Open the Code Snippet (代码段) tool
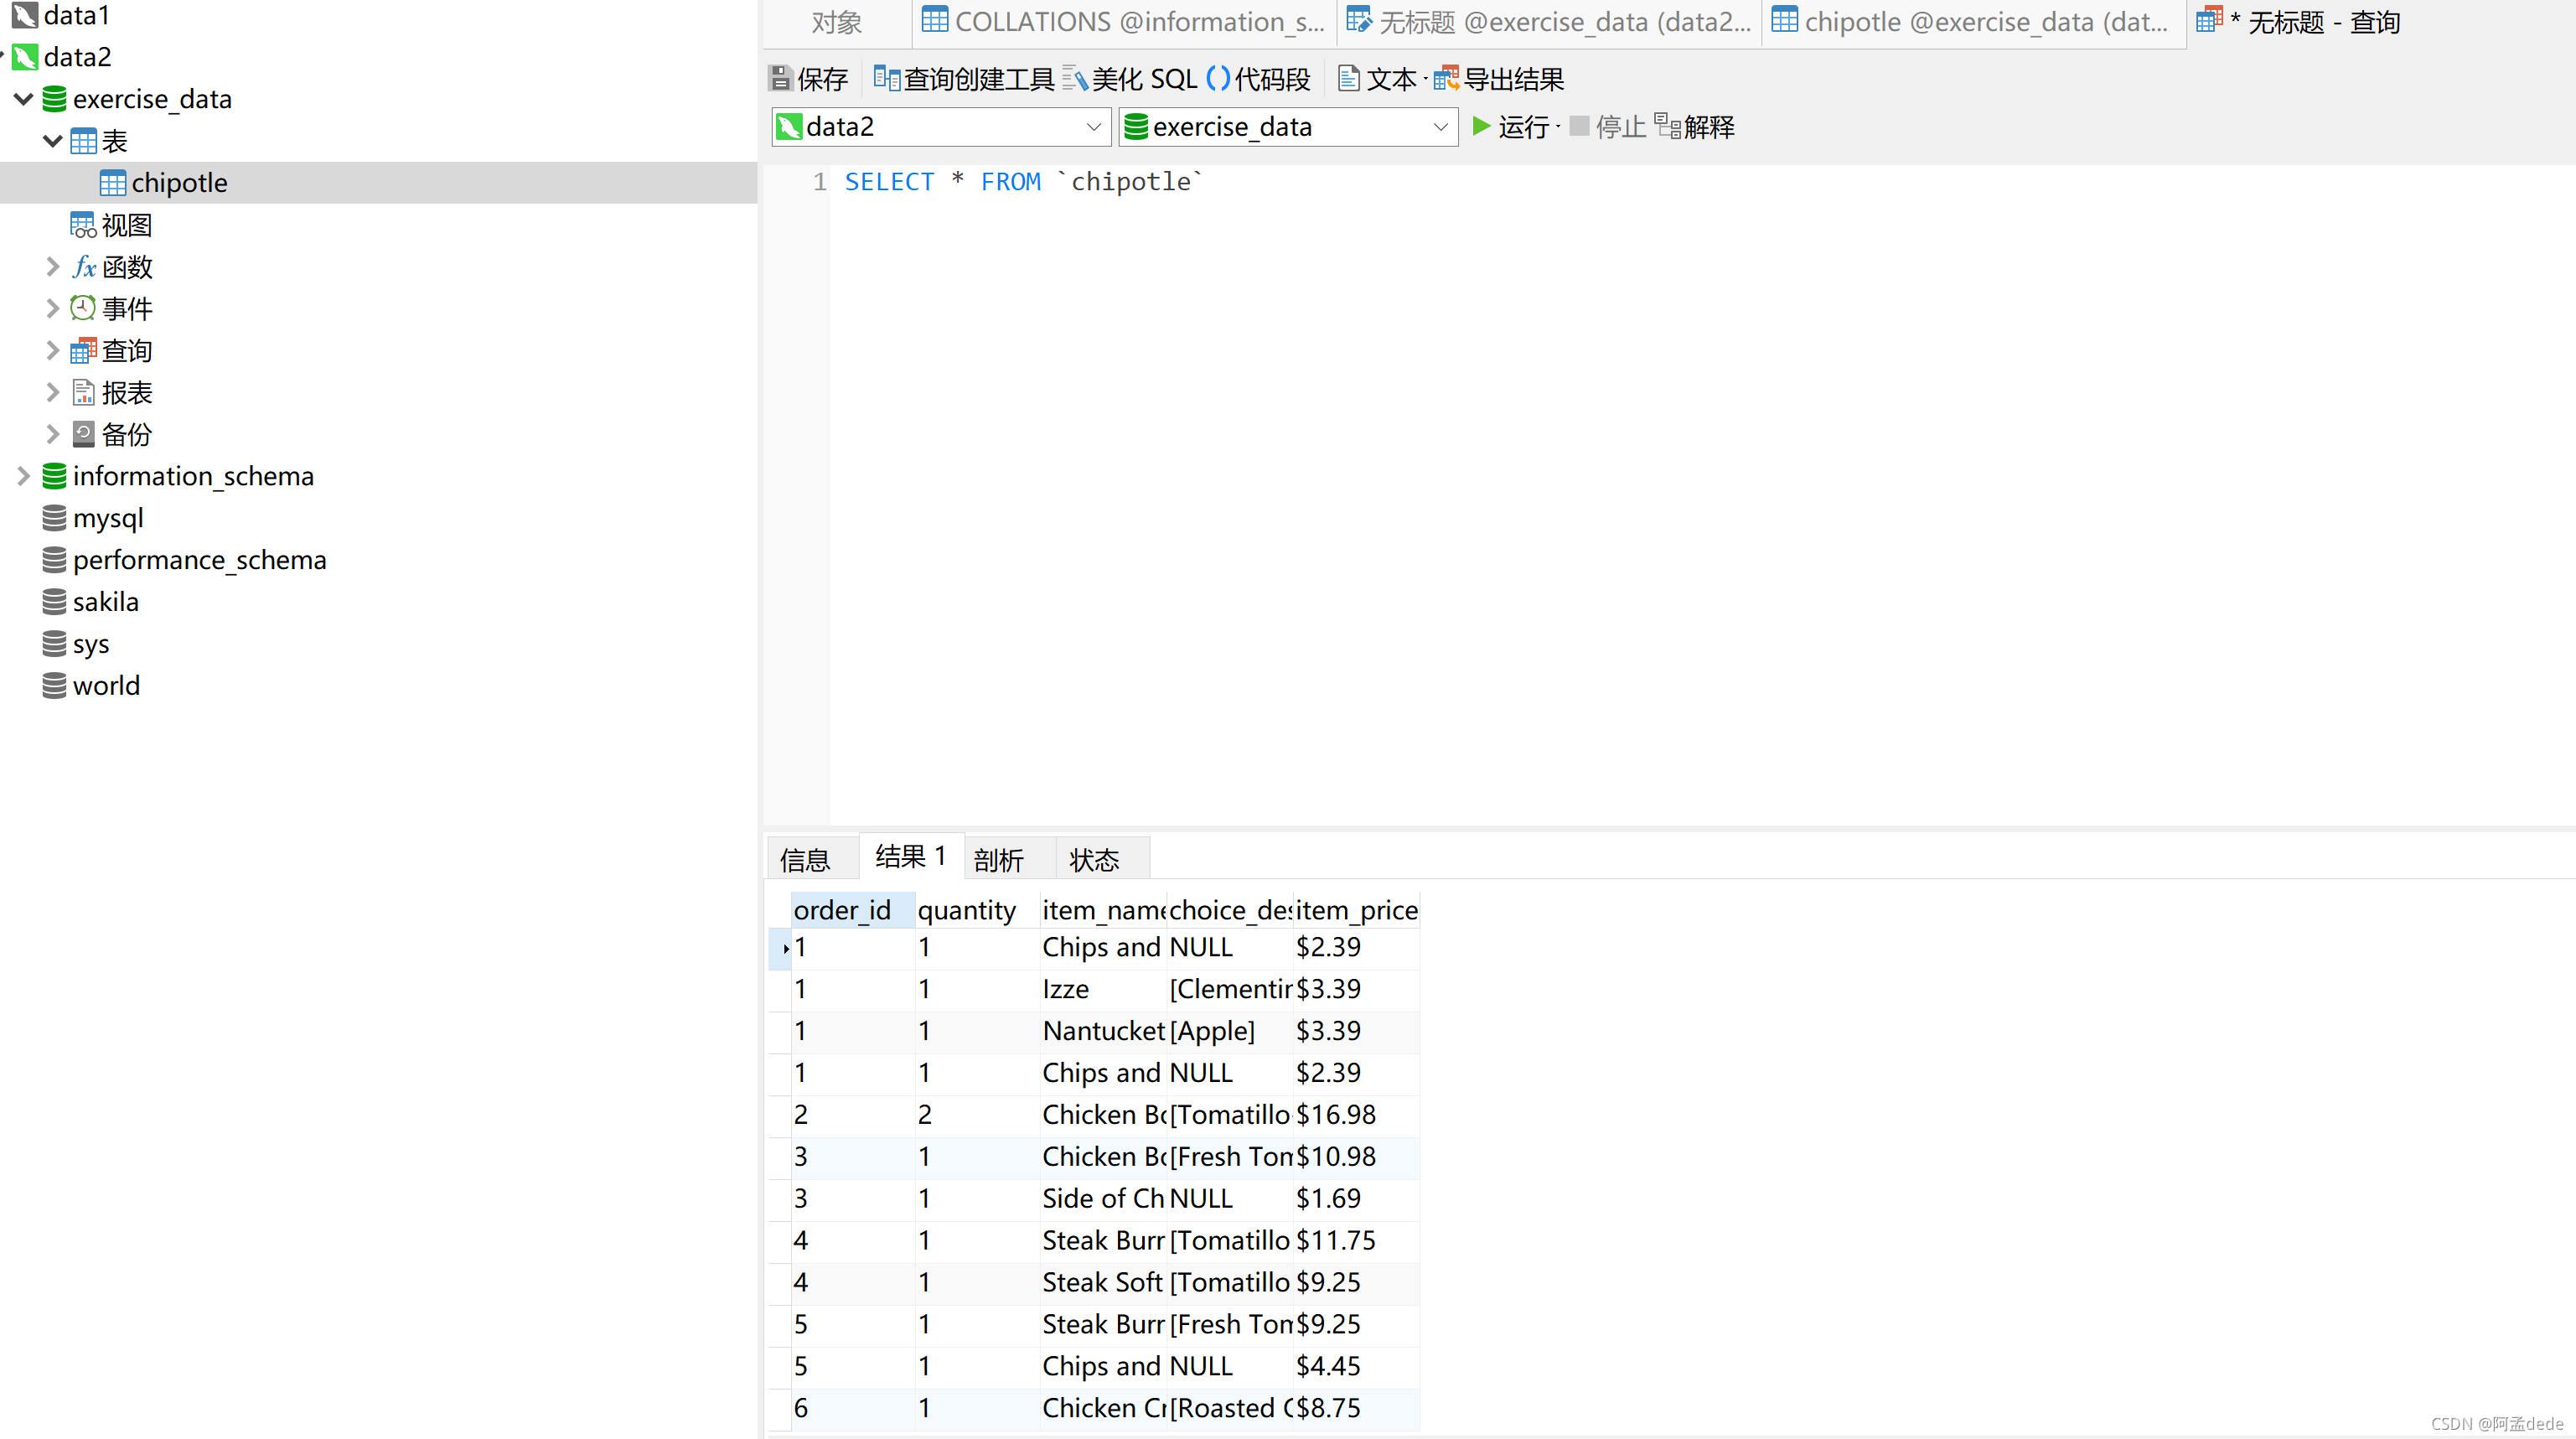Viewport: 2576px width, 1439px height. 1218,78
